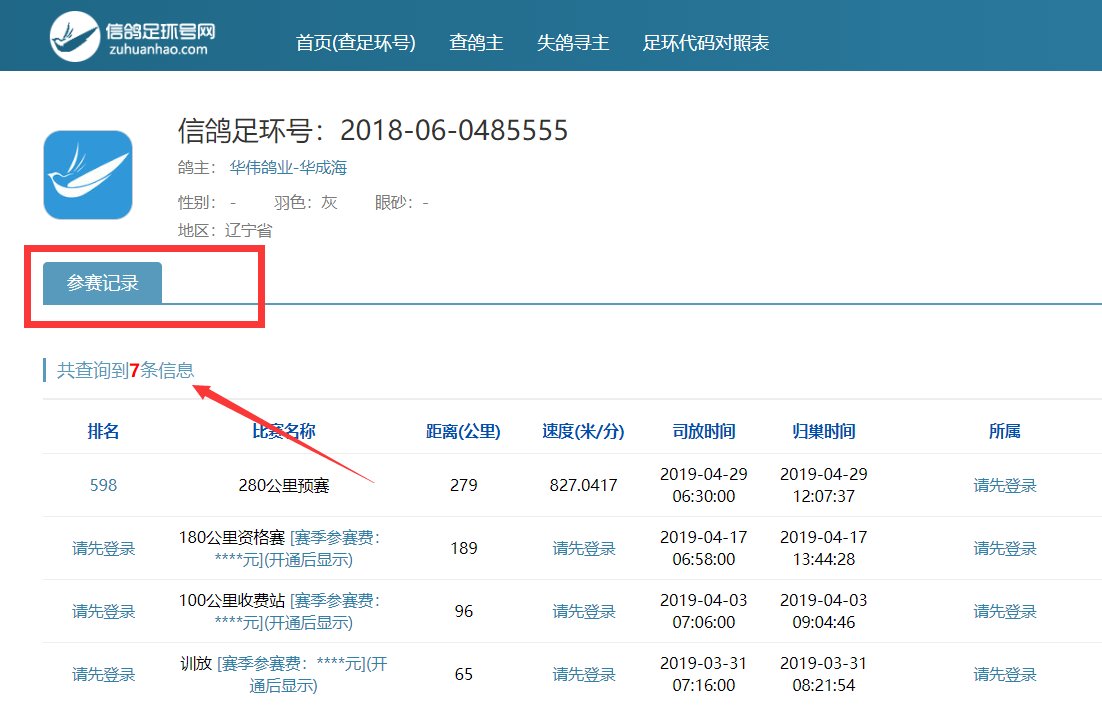Click 请先登录 in the 100公里收费站 speed cell
The height and width of the screenshot is (705, 1102).
click(x=584, y=611)
